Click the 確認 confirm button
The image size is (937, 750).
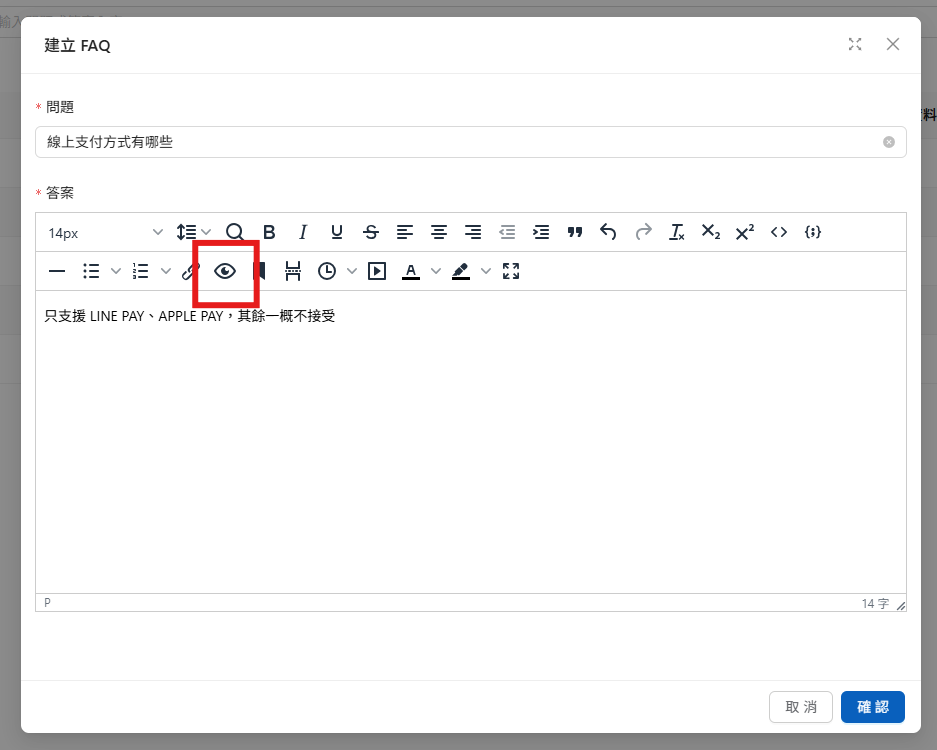pos(873,706)
